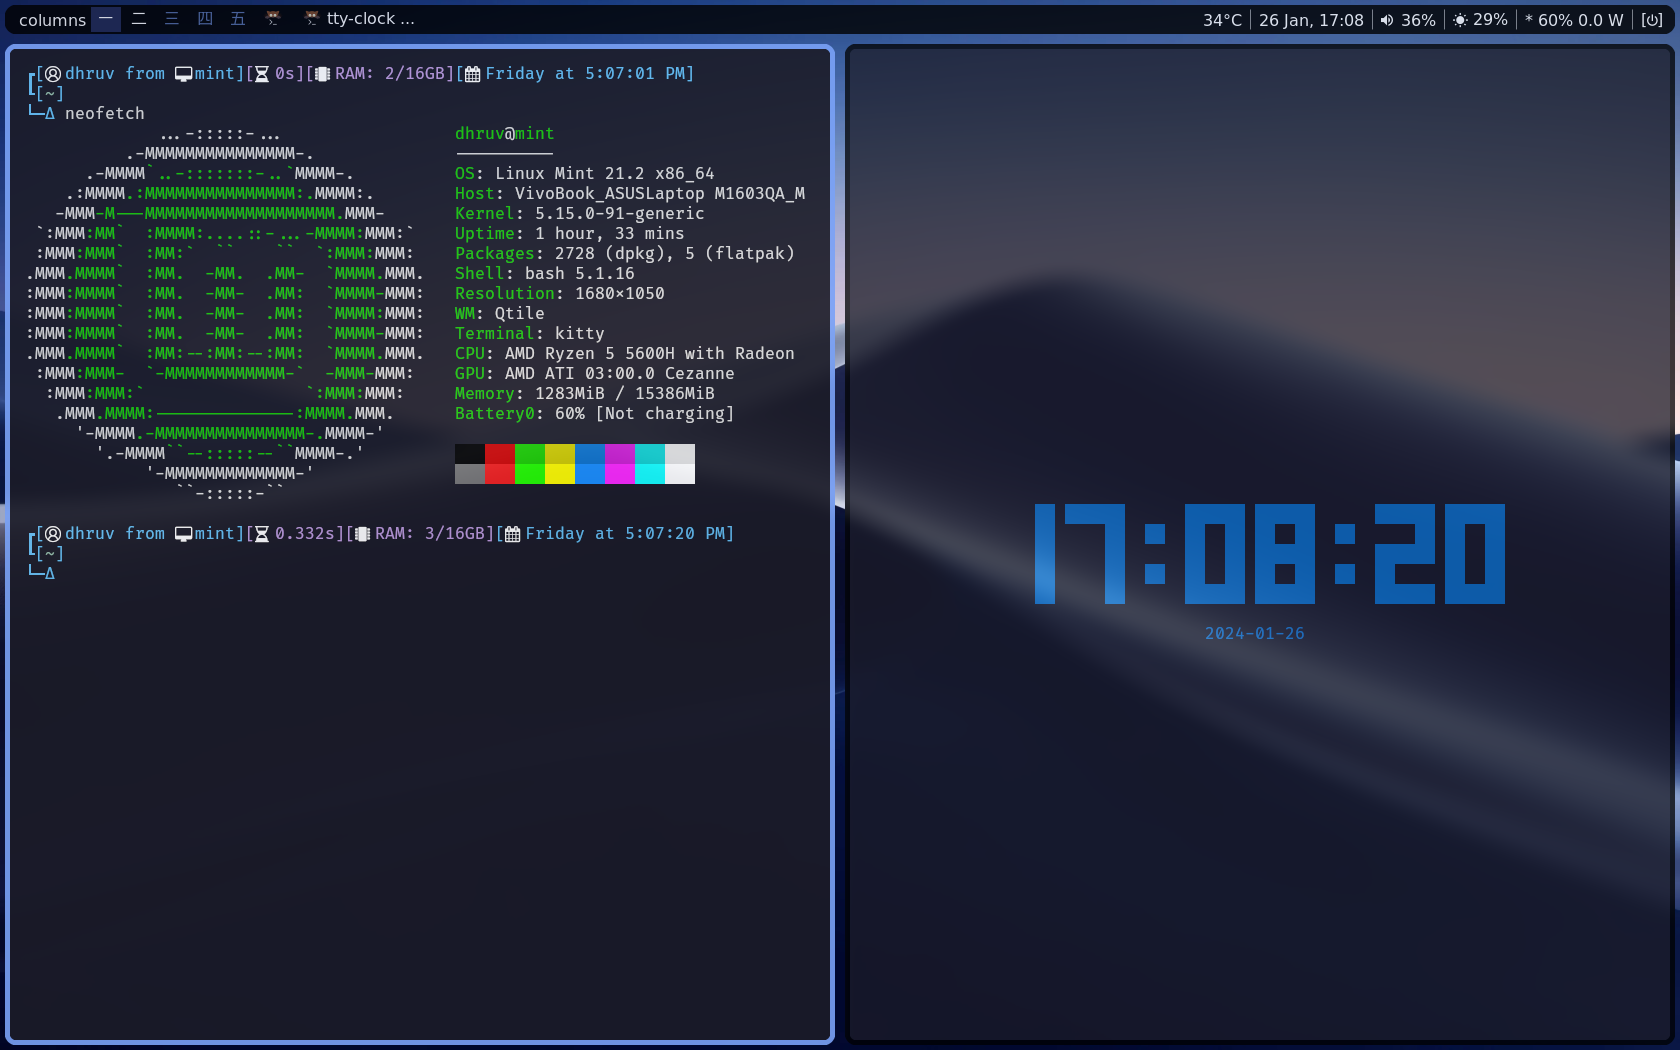
Task: Click the bright magenta swatch in the bottom row
Action: point(620,474)
